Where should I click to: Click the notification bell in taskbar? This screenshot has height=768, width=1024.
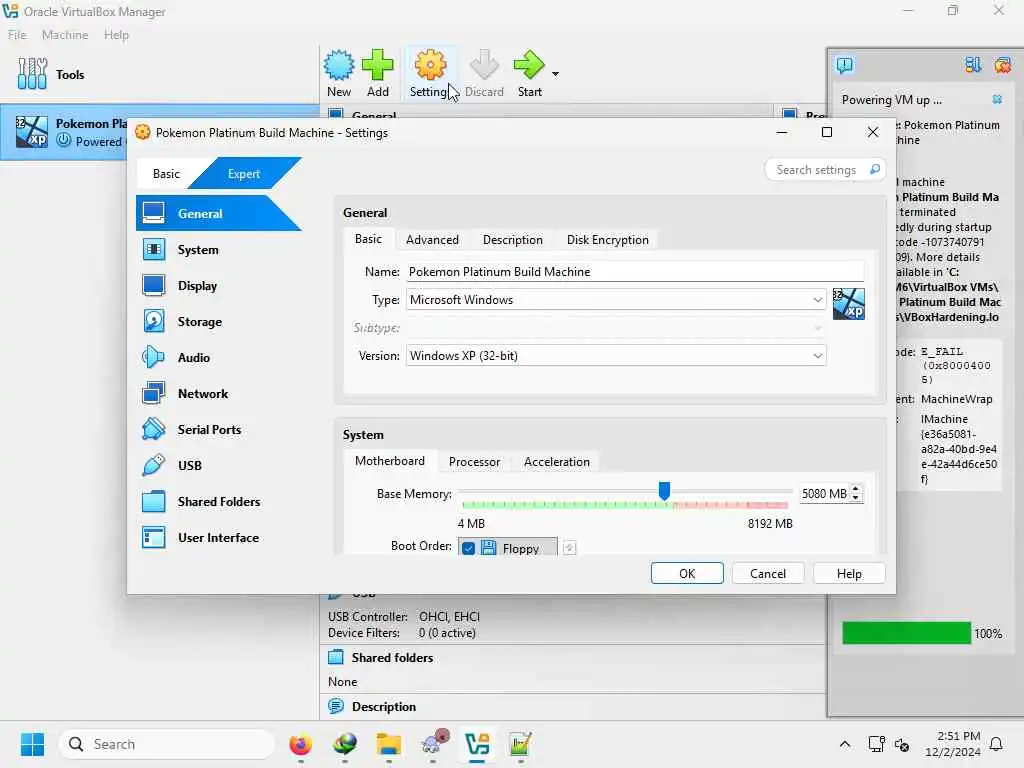tap(997, 744)
